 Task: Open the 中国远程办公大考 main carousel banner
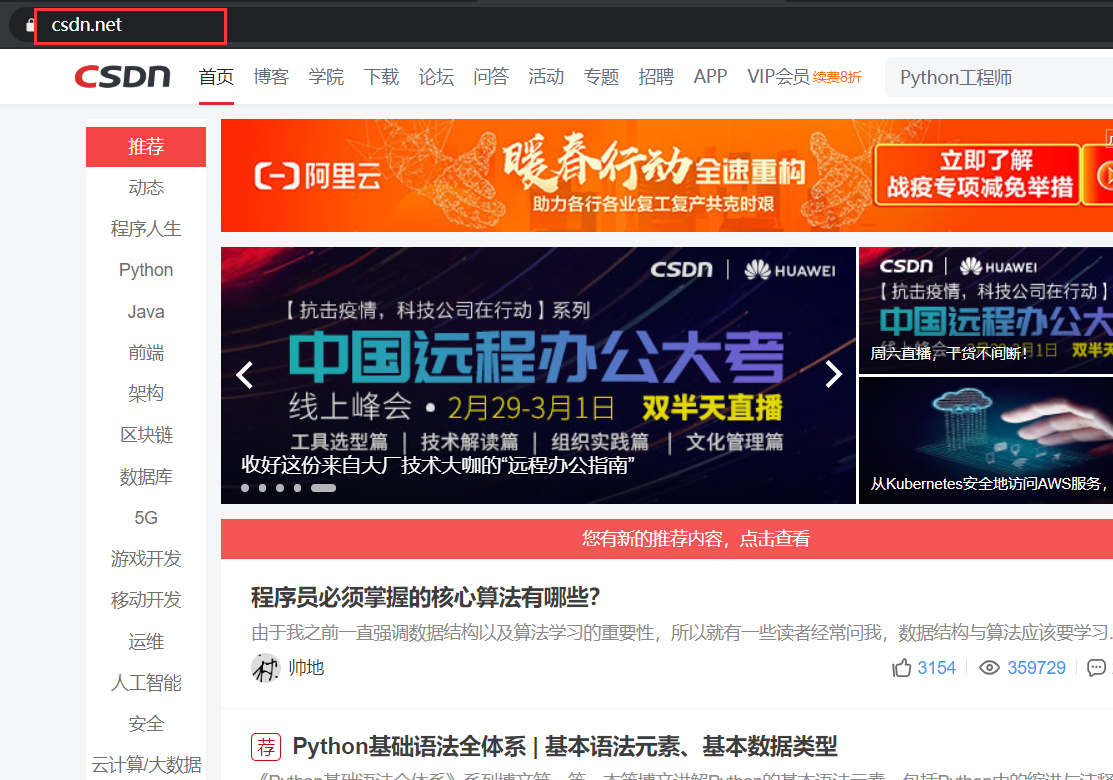click(538, 375)
